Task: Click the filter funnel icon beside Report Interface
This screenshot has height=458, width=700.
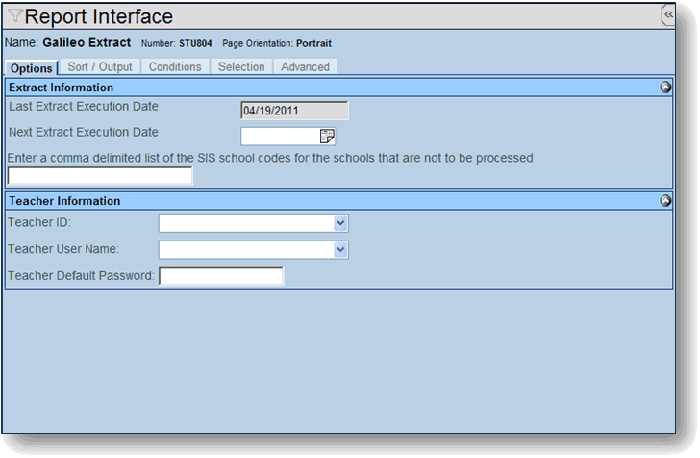Action: pyautogui.click(x=15, y=16)
